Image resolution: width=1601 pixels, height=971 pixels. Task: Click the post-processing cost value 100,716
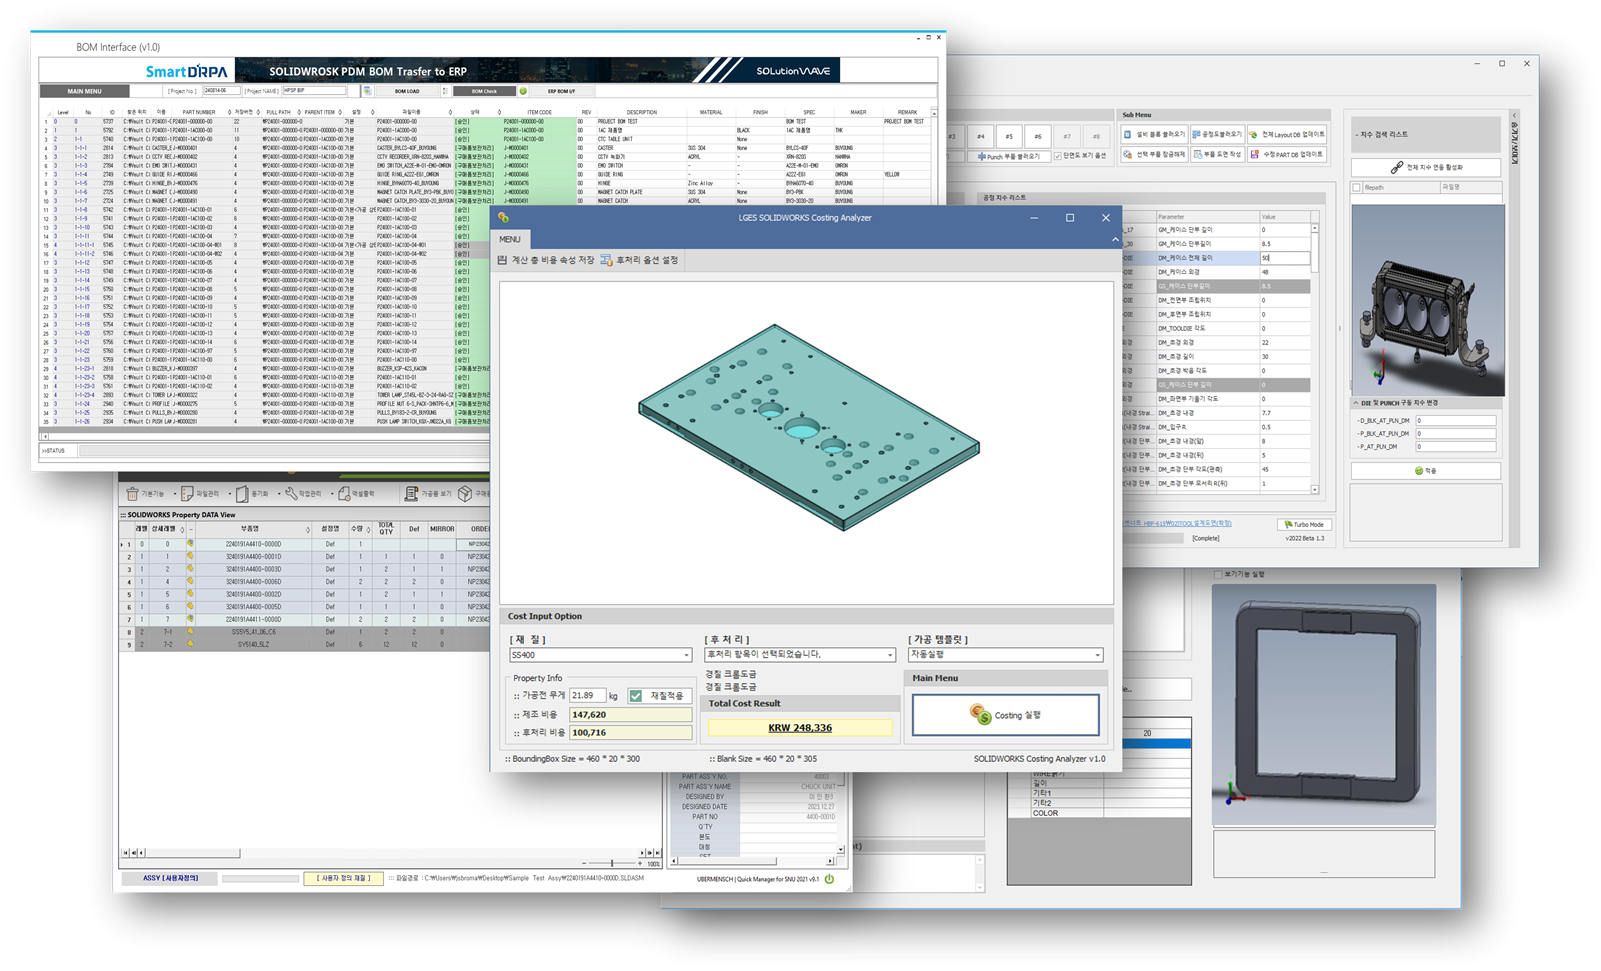[630, 733]
